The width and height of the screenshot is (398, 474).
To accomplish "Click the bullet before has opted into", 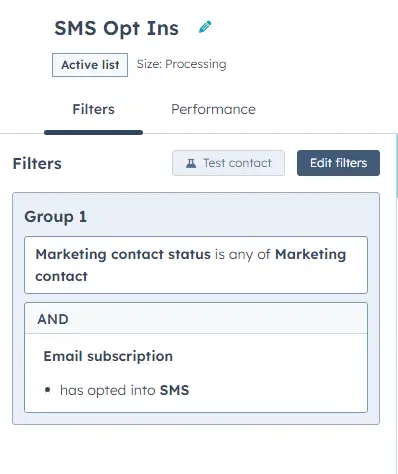I will (48, 390).
